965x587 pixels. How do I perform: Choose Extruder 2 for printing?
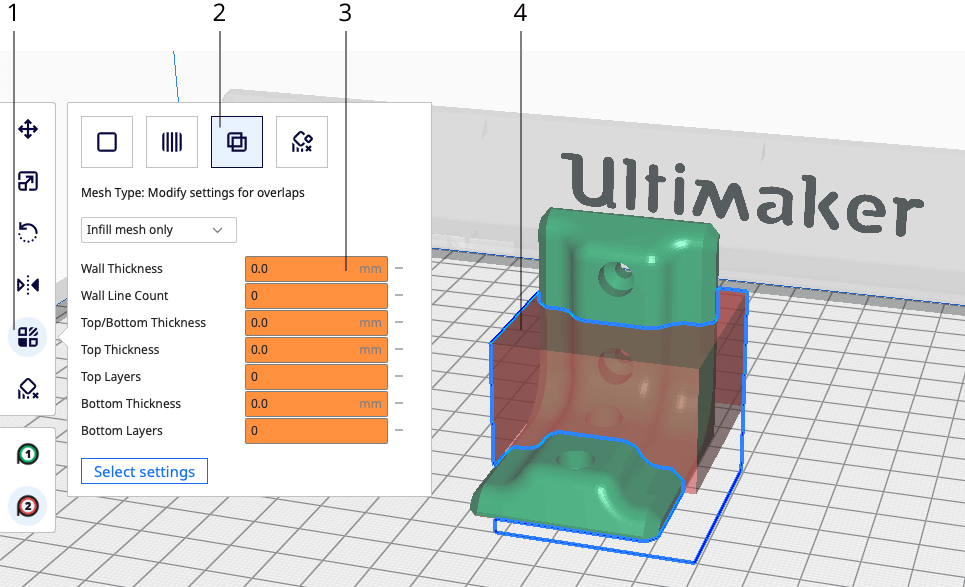[27, 505]
